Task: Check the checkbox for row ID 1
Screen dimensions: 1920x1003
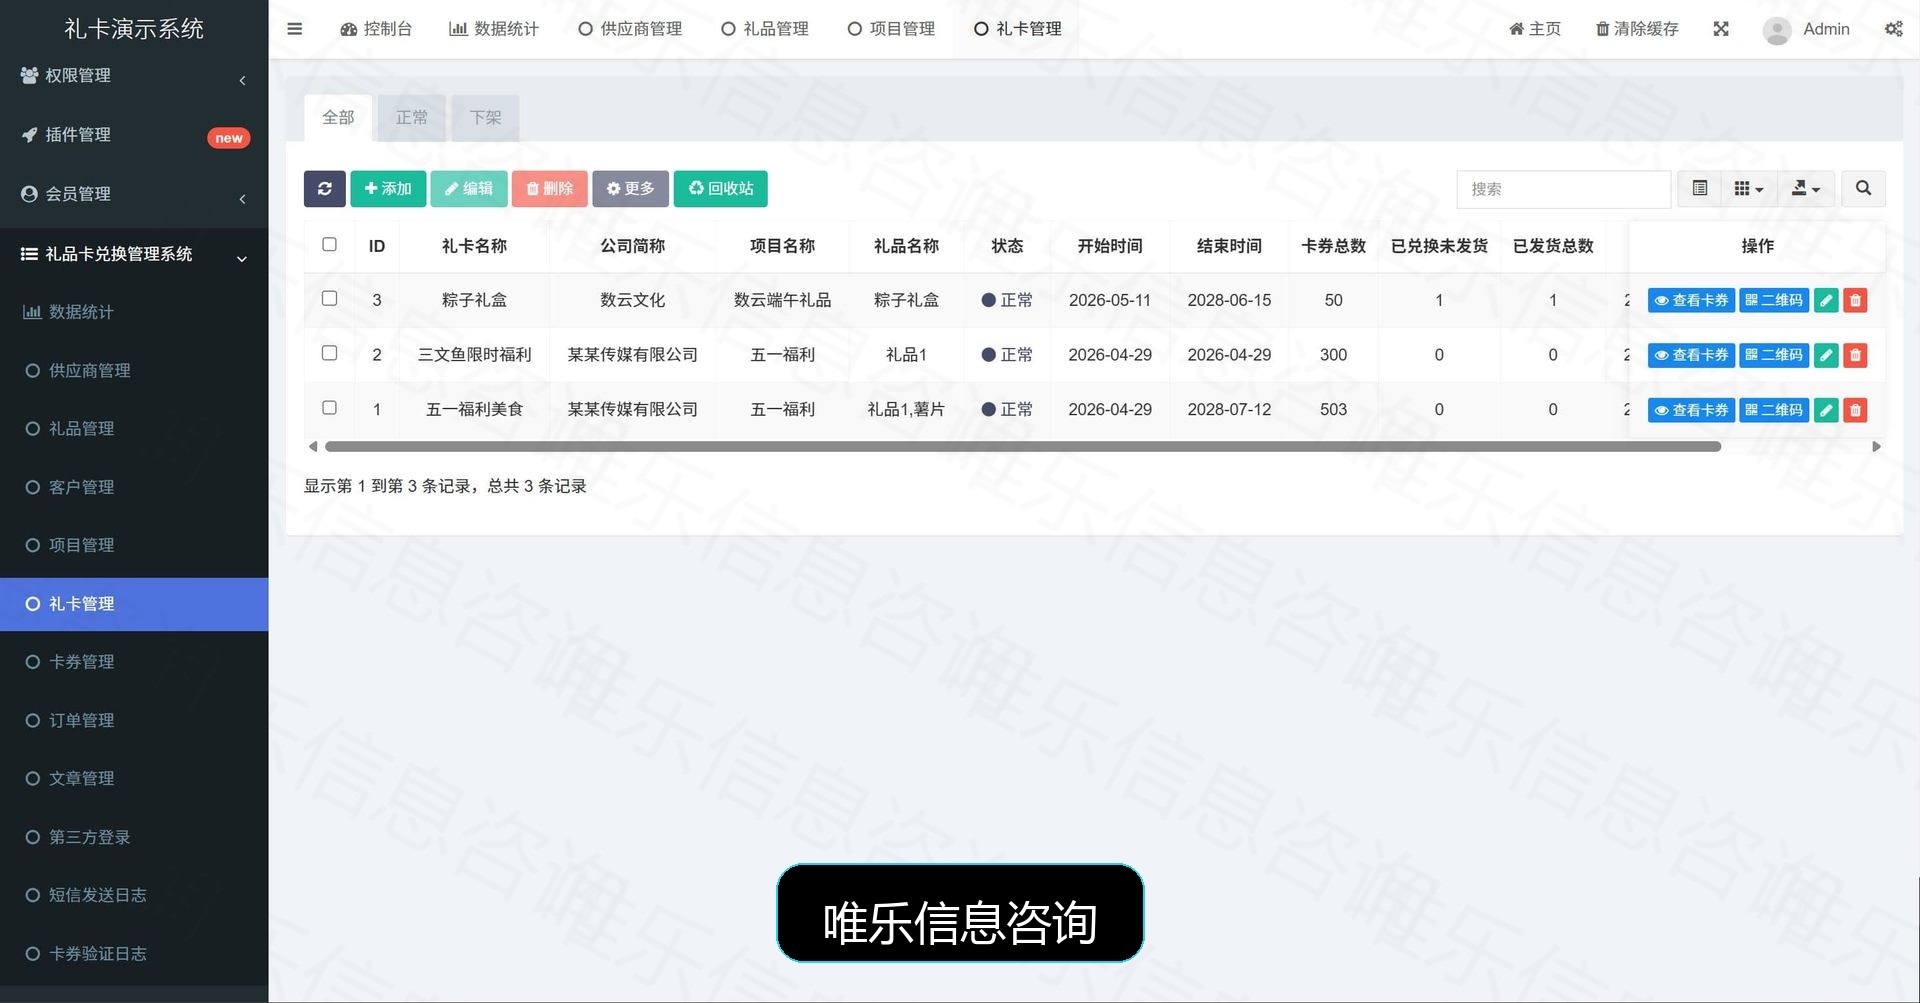Action: coord(329,408)
